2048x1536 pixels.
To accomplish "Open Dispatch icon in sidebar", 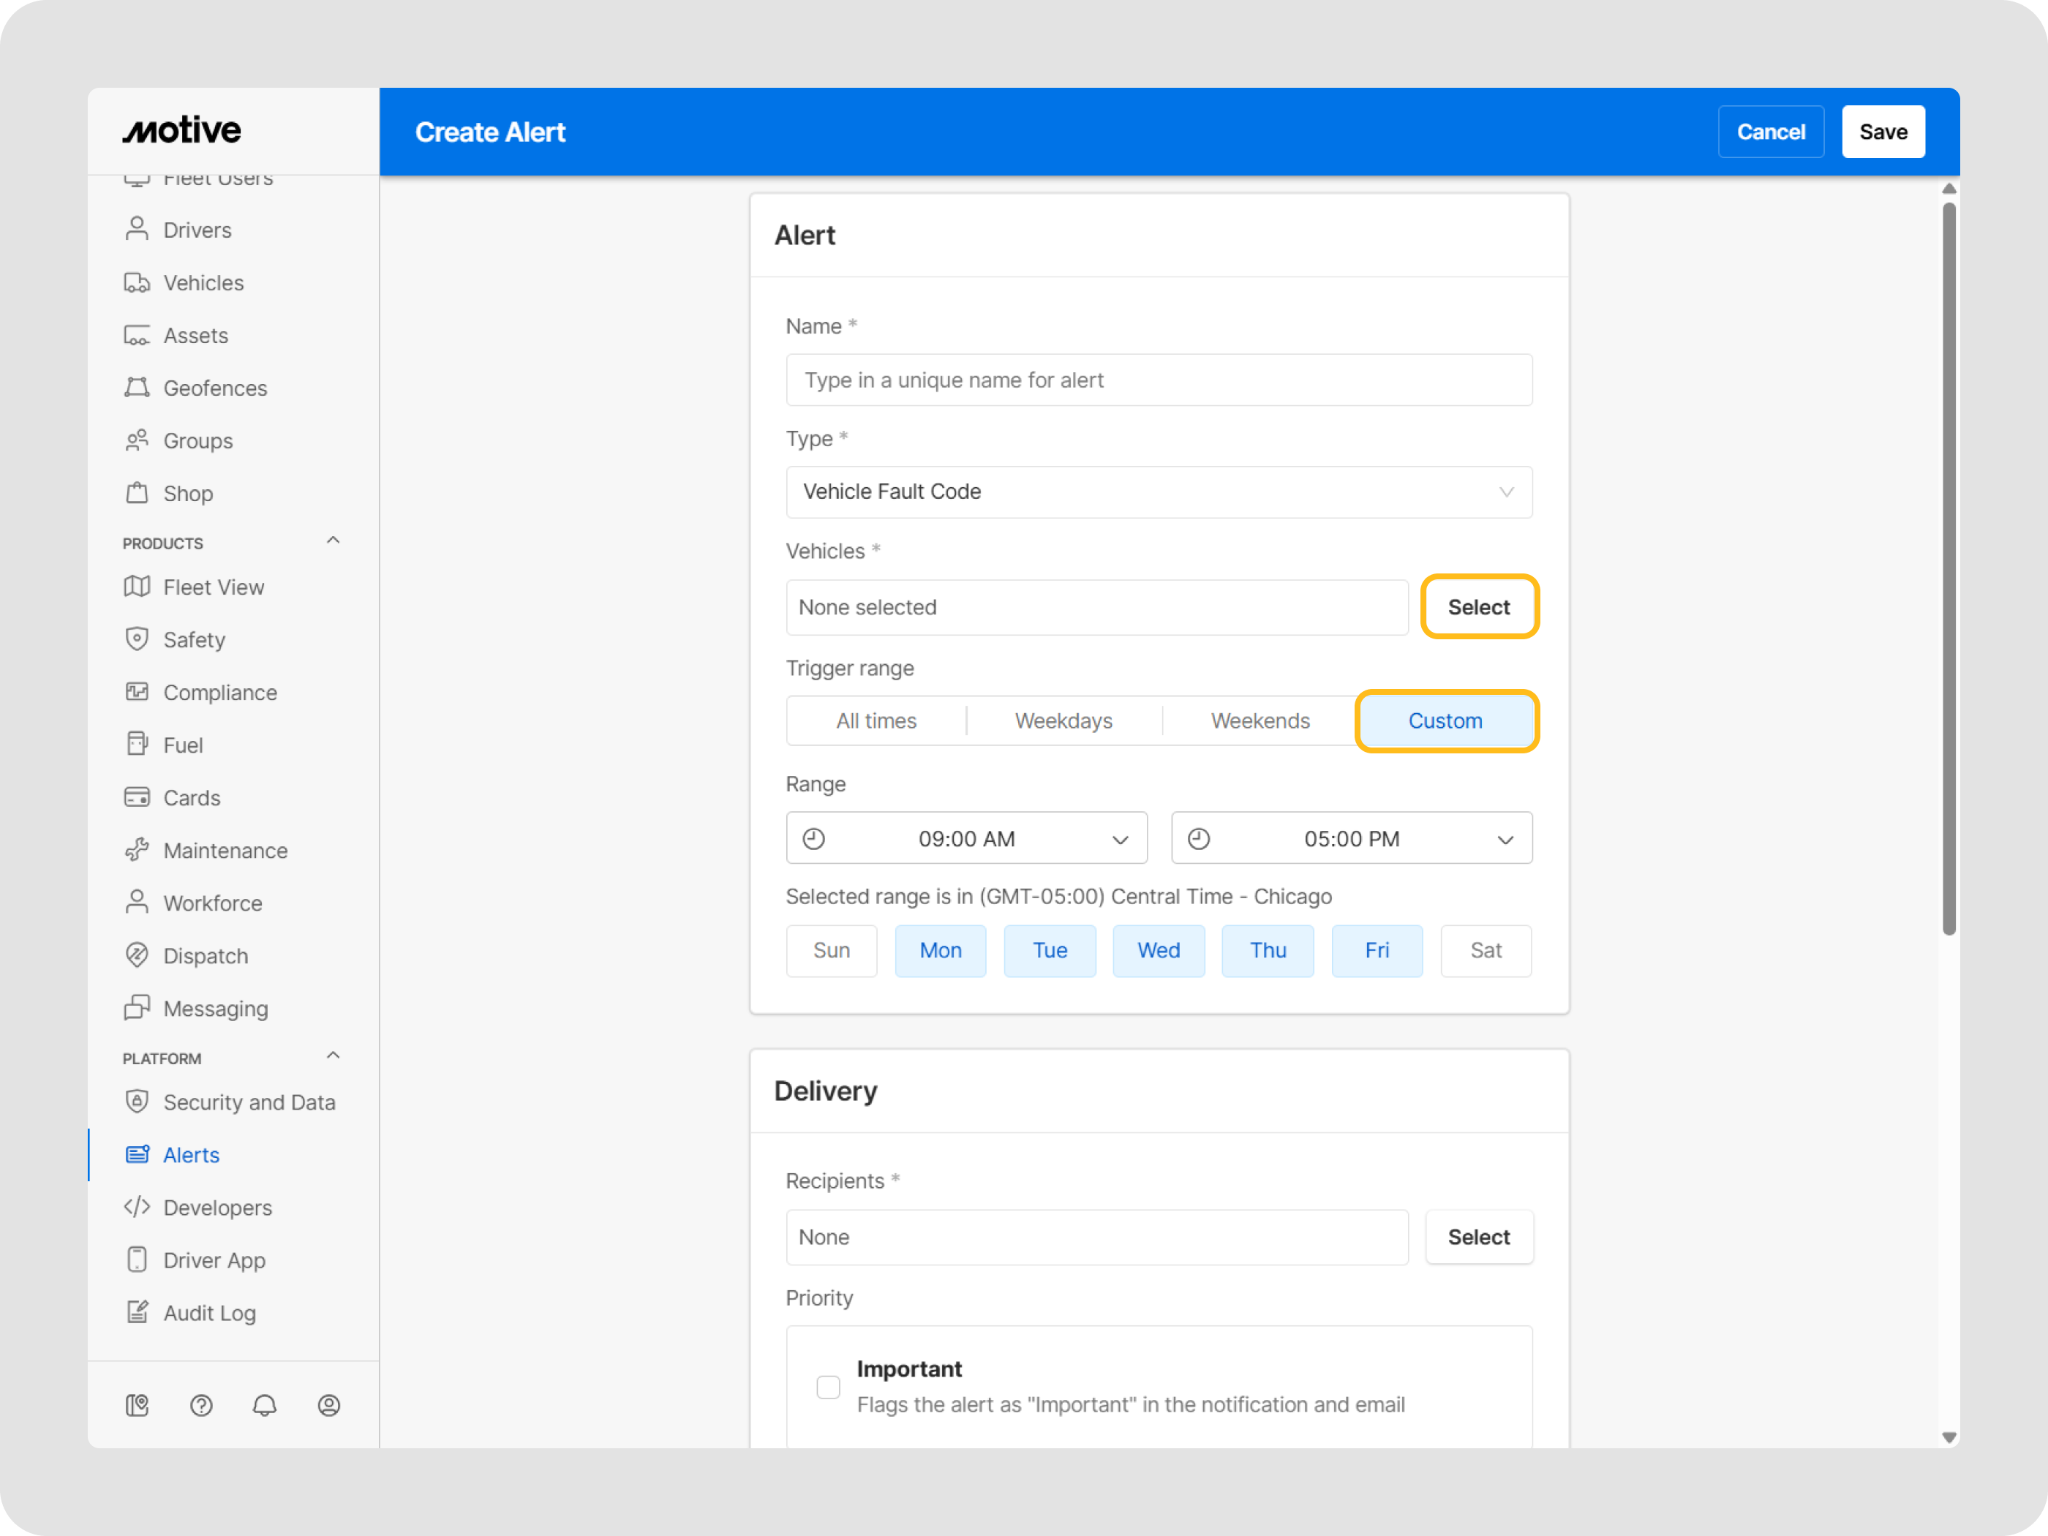I will click(137, 955).
